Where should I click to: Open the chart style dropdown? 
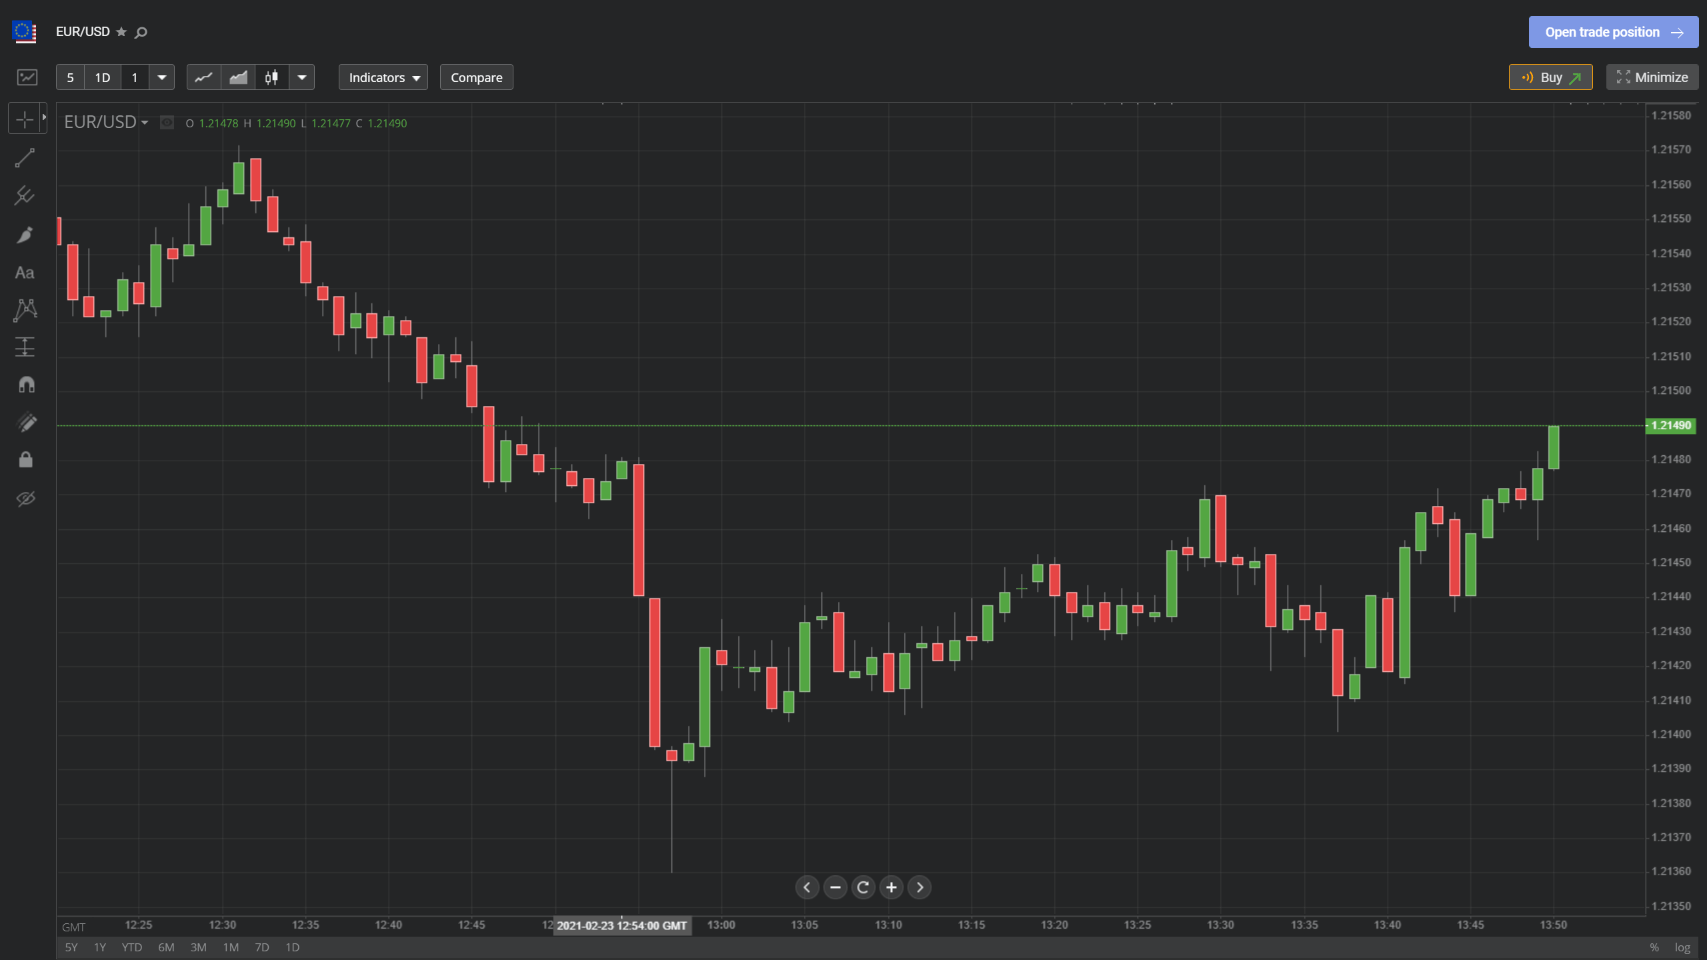(302, 77)
